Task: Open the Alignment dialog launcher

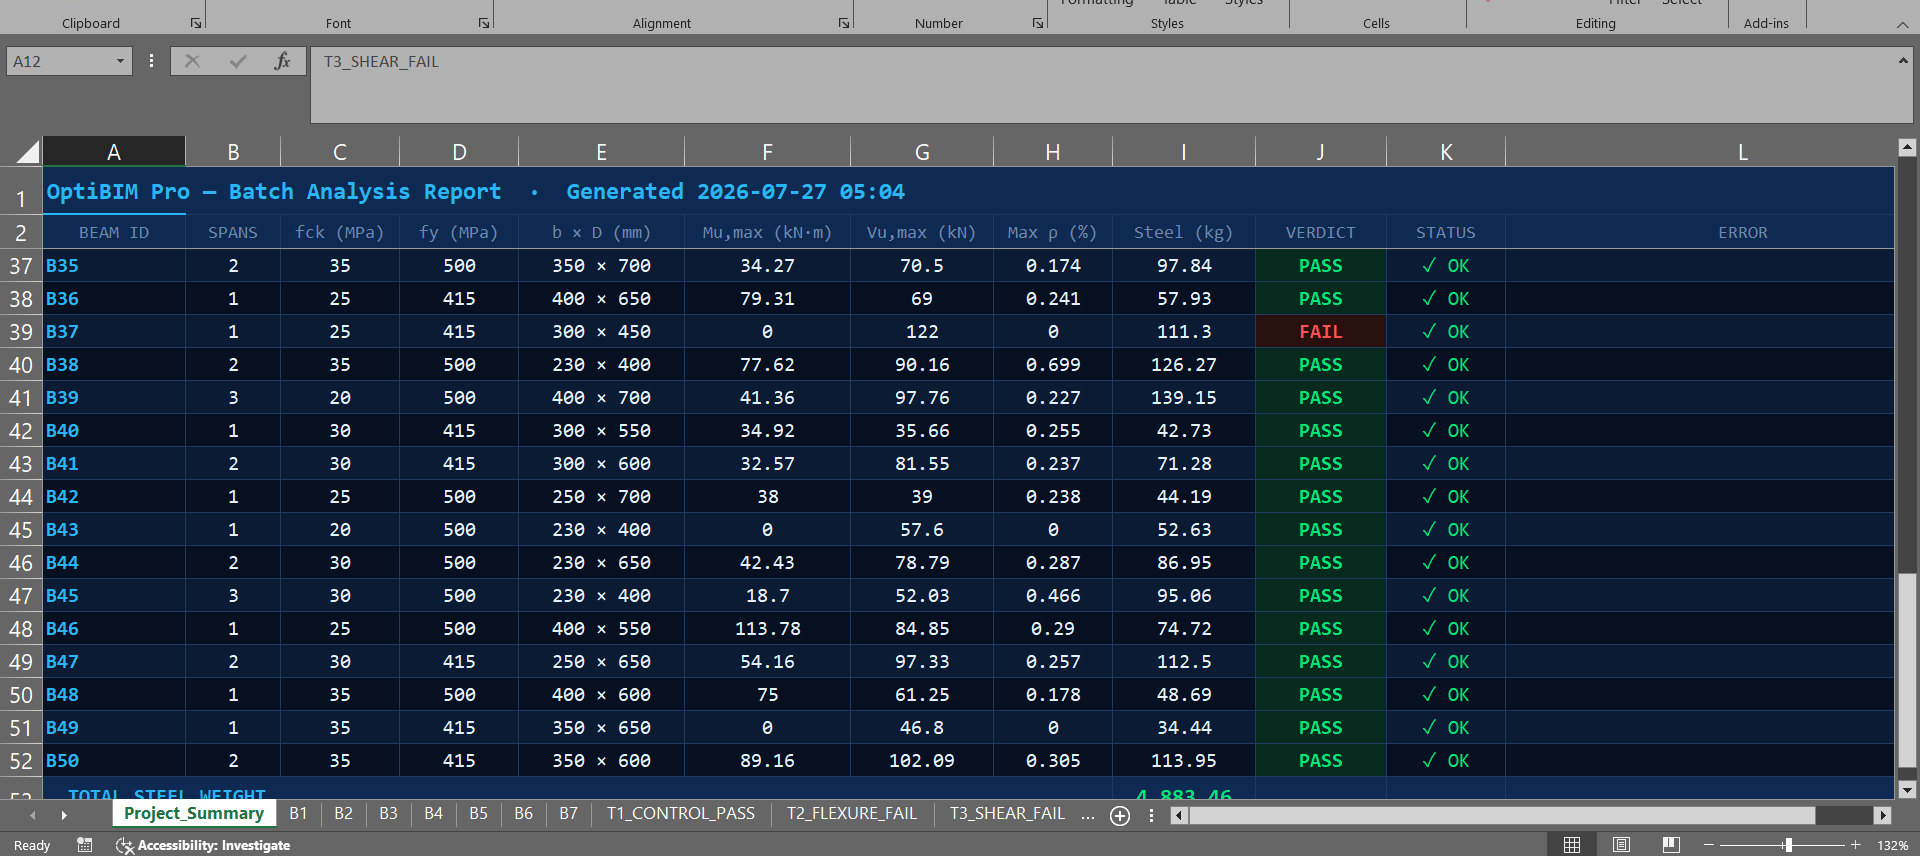Action: coord(844,23)
